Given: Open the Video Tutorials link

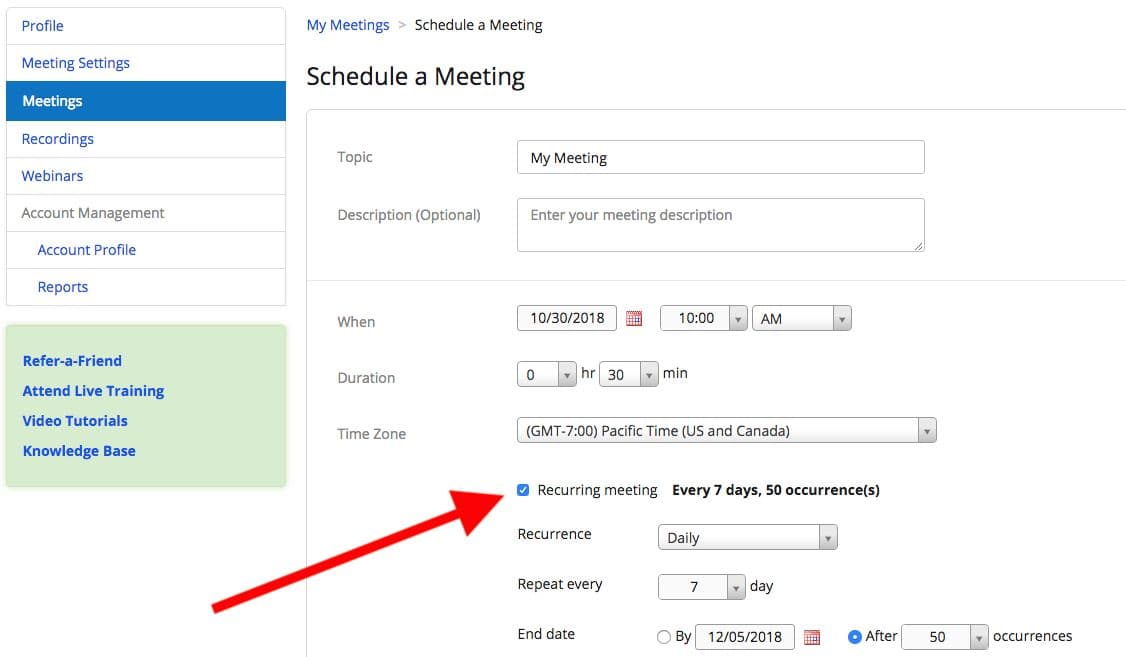Looking at the screenshot, I should click(75, 421).
